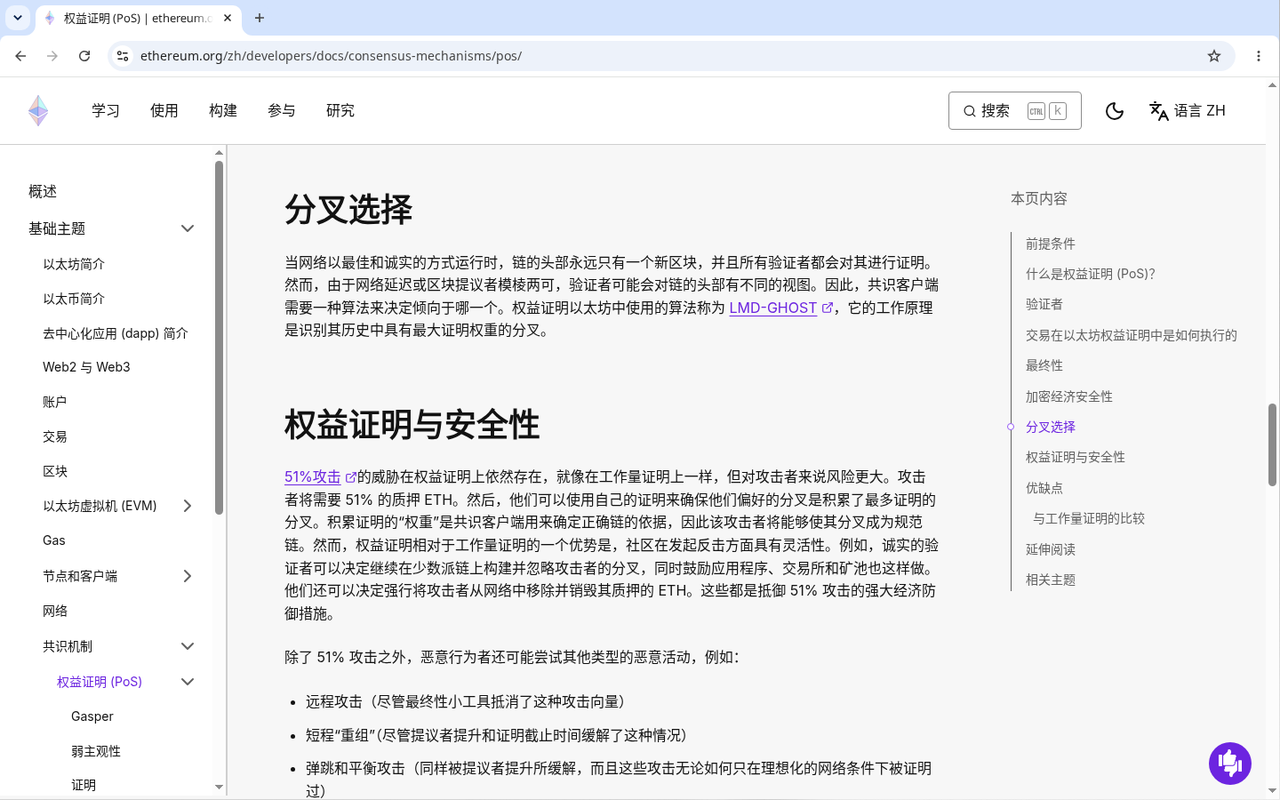Click the sidebar scroll down arrow

[219, 788]
